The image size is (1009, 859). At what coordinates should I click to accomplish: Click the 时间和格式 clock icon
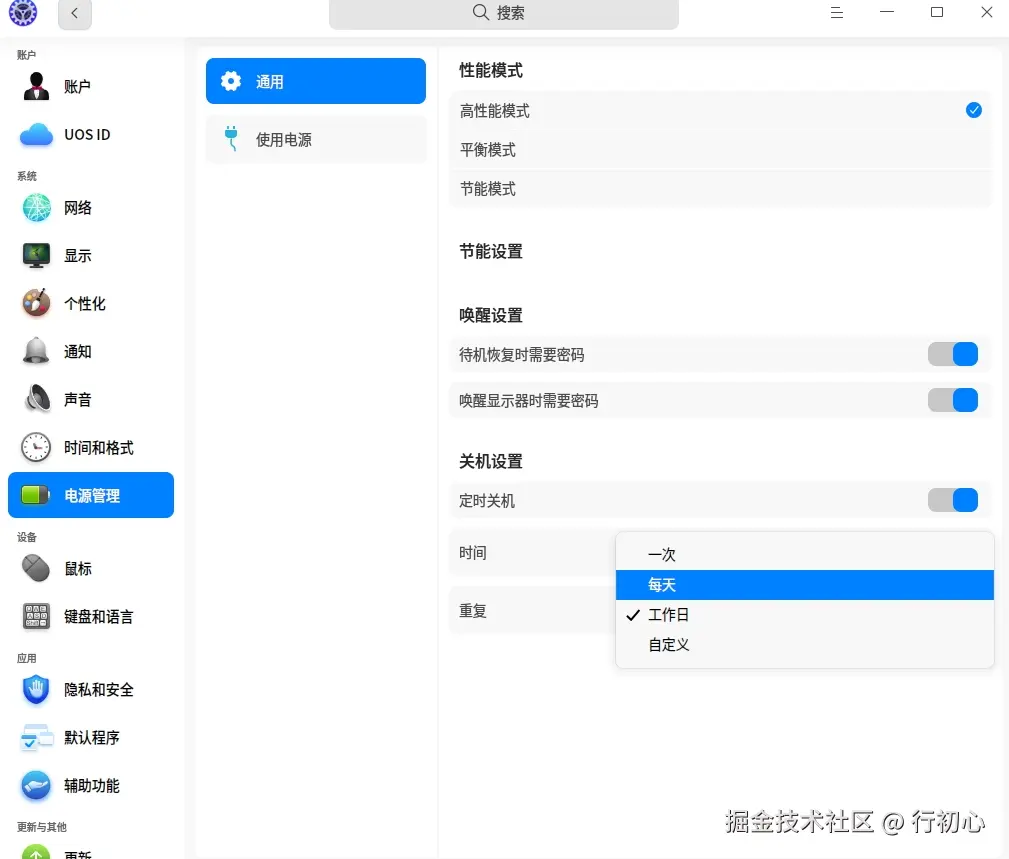tap(36, 447)
